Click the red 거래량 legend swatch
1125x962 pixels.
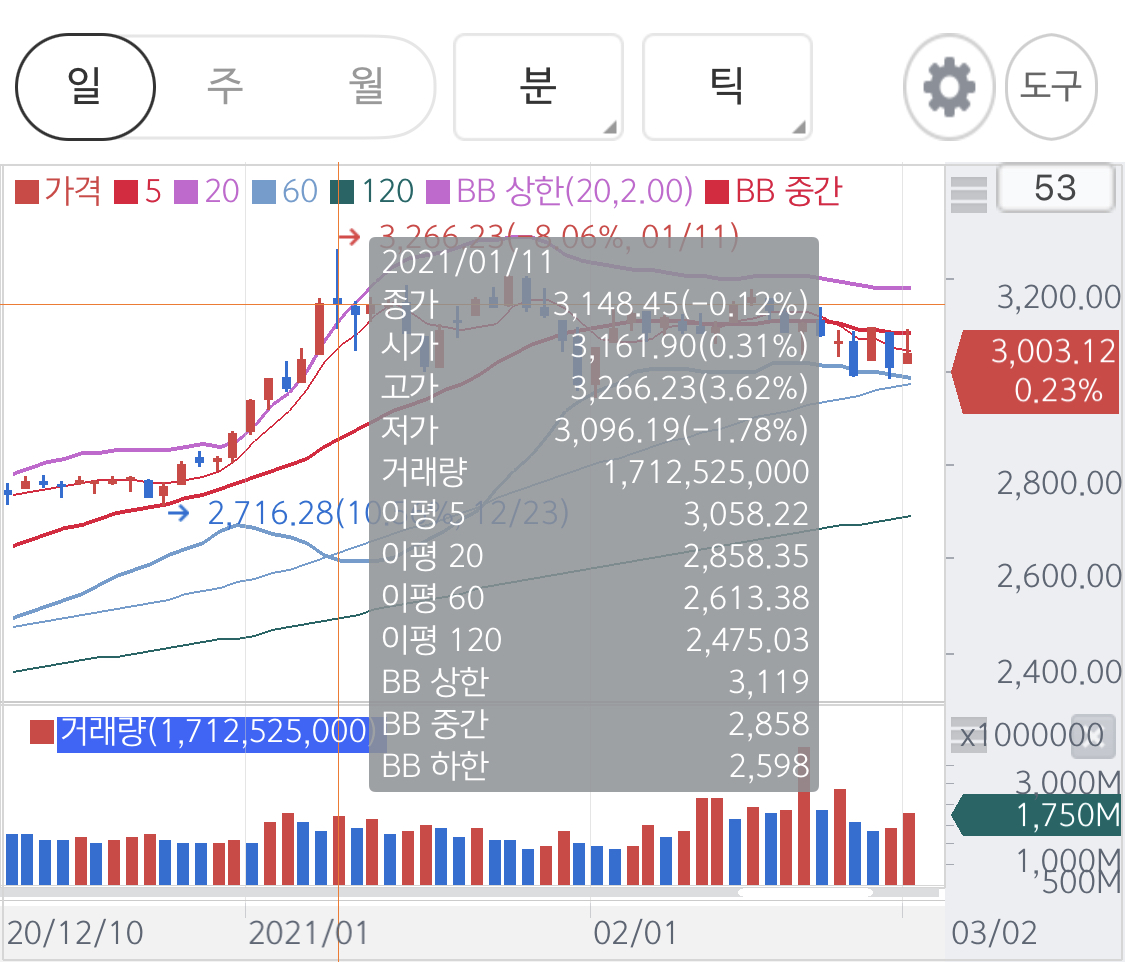(42, 733)
